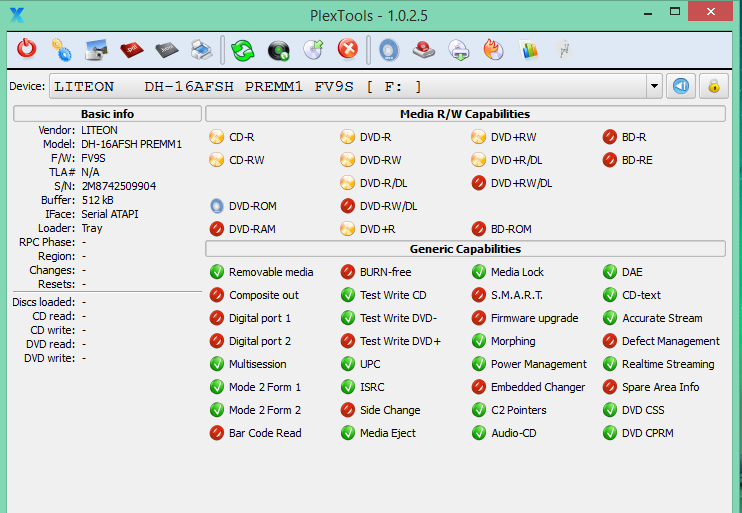Screen dimensions: 742x513
Task: Click the Composite out label
Action: click(x=264, y=295)
